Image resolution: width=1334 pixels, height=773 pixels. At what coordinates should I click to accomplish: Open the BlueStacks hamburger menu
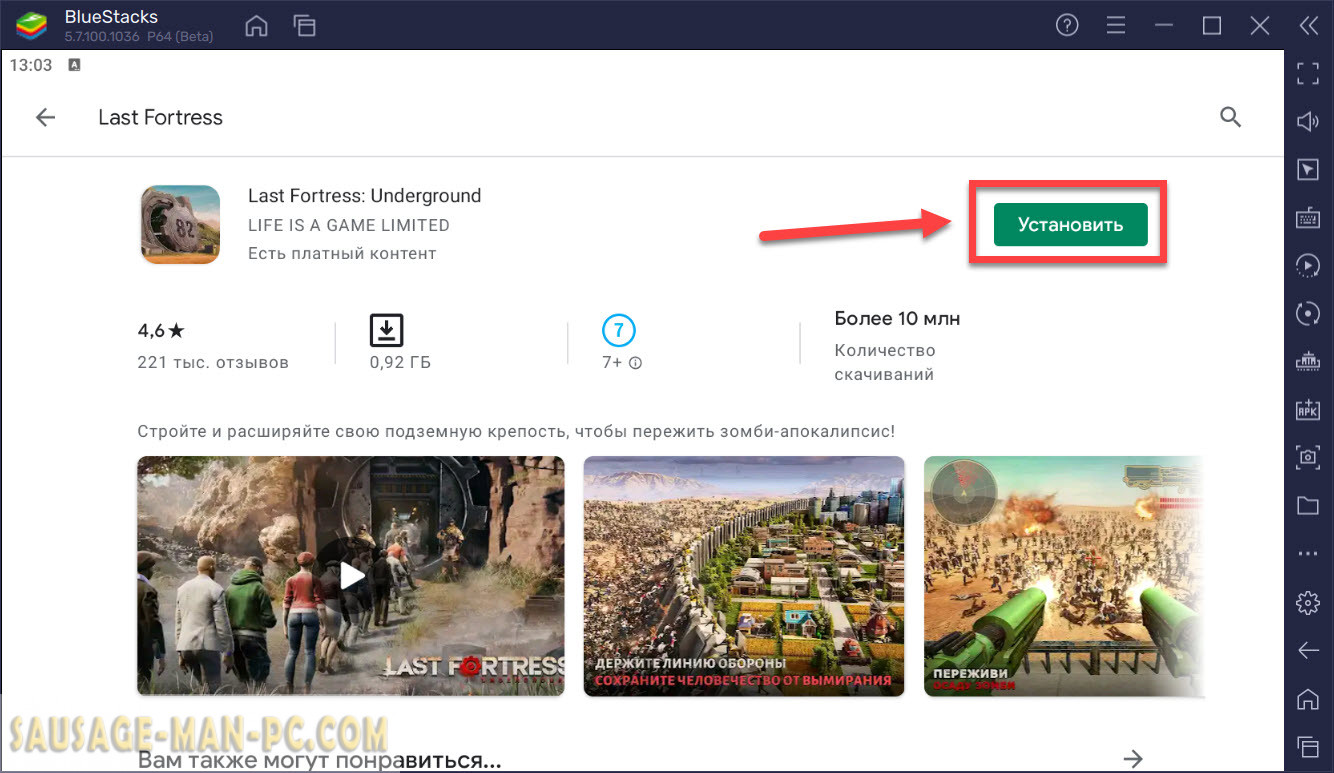pos(1116,25)
